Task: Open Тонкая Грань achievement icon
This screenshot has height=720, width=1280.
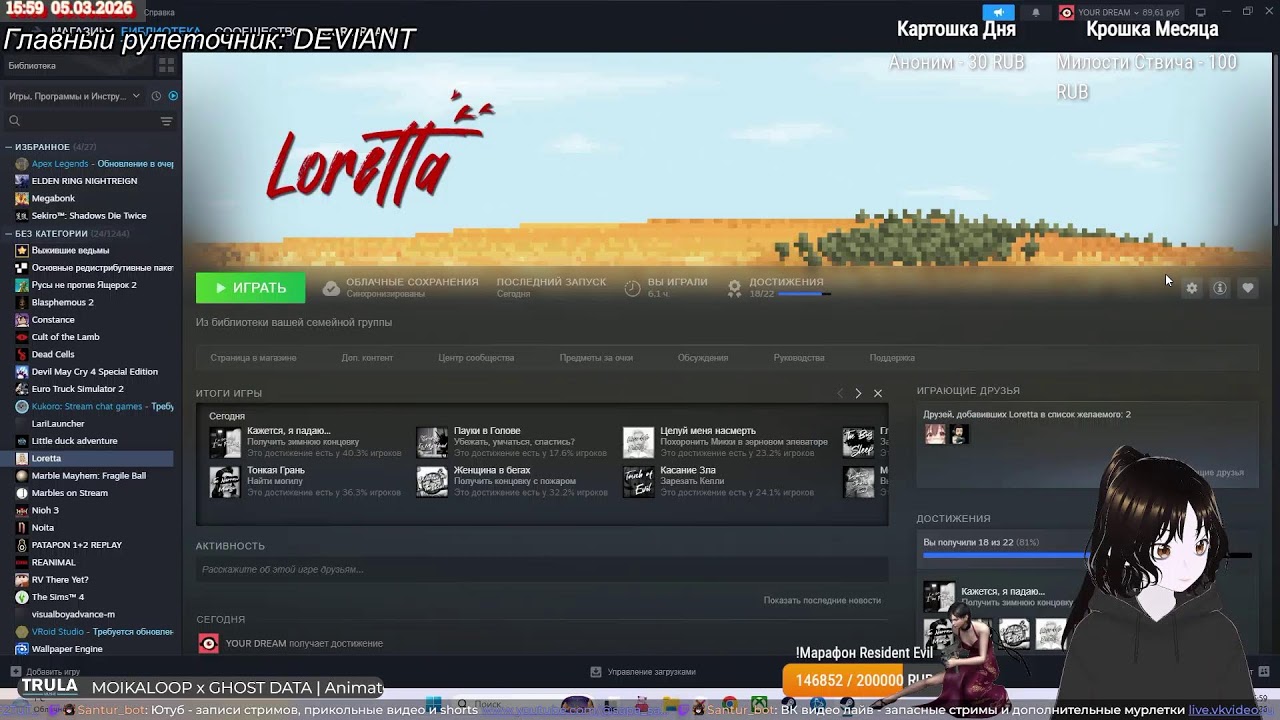Action: pos(225,481)
